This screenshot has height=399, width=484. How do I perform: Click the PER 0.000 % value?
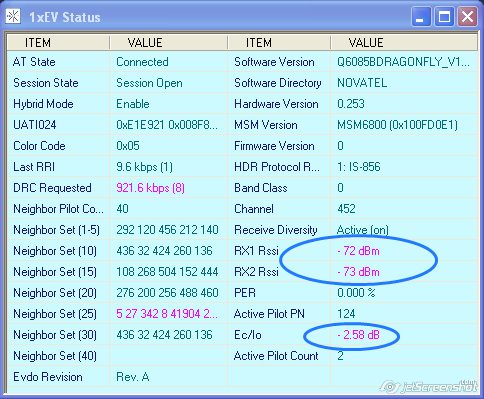[x=356, y=293]
